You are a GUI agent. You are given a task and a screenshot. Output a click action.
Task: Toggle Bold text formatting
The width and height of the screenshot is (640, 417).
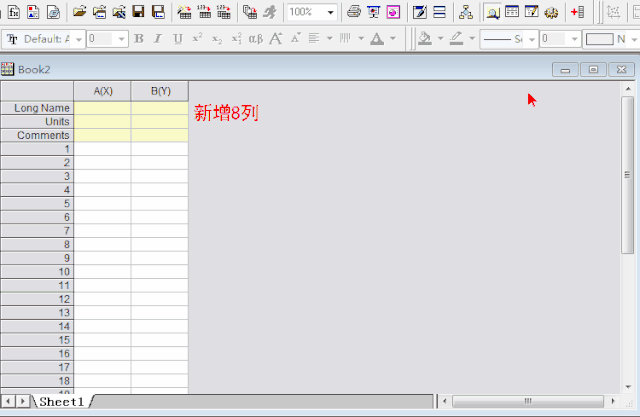139,39
